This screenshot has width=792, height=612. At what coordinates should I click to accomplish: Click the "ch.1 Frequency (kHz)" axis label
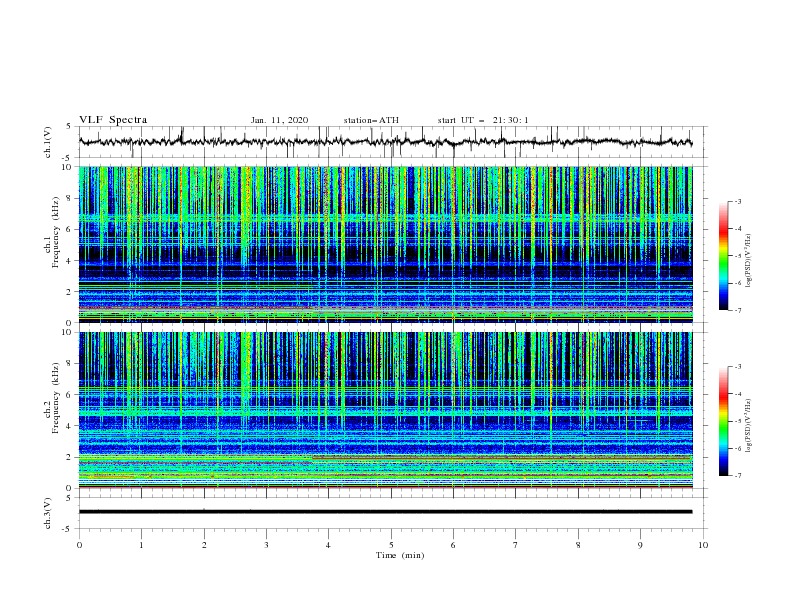(x=52, y=232)
